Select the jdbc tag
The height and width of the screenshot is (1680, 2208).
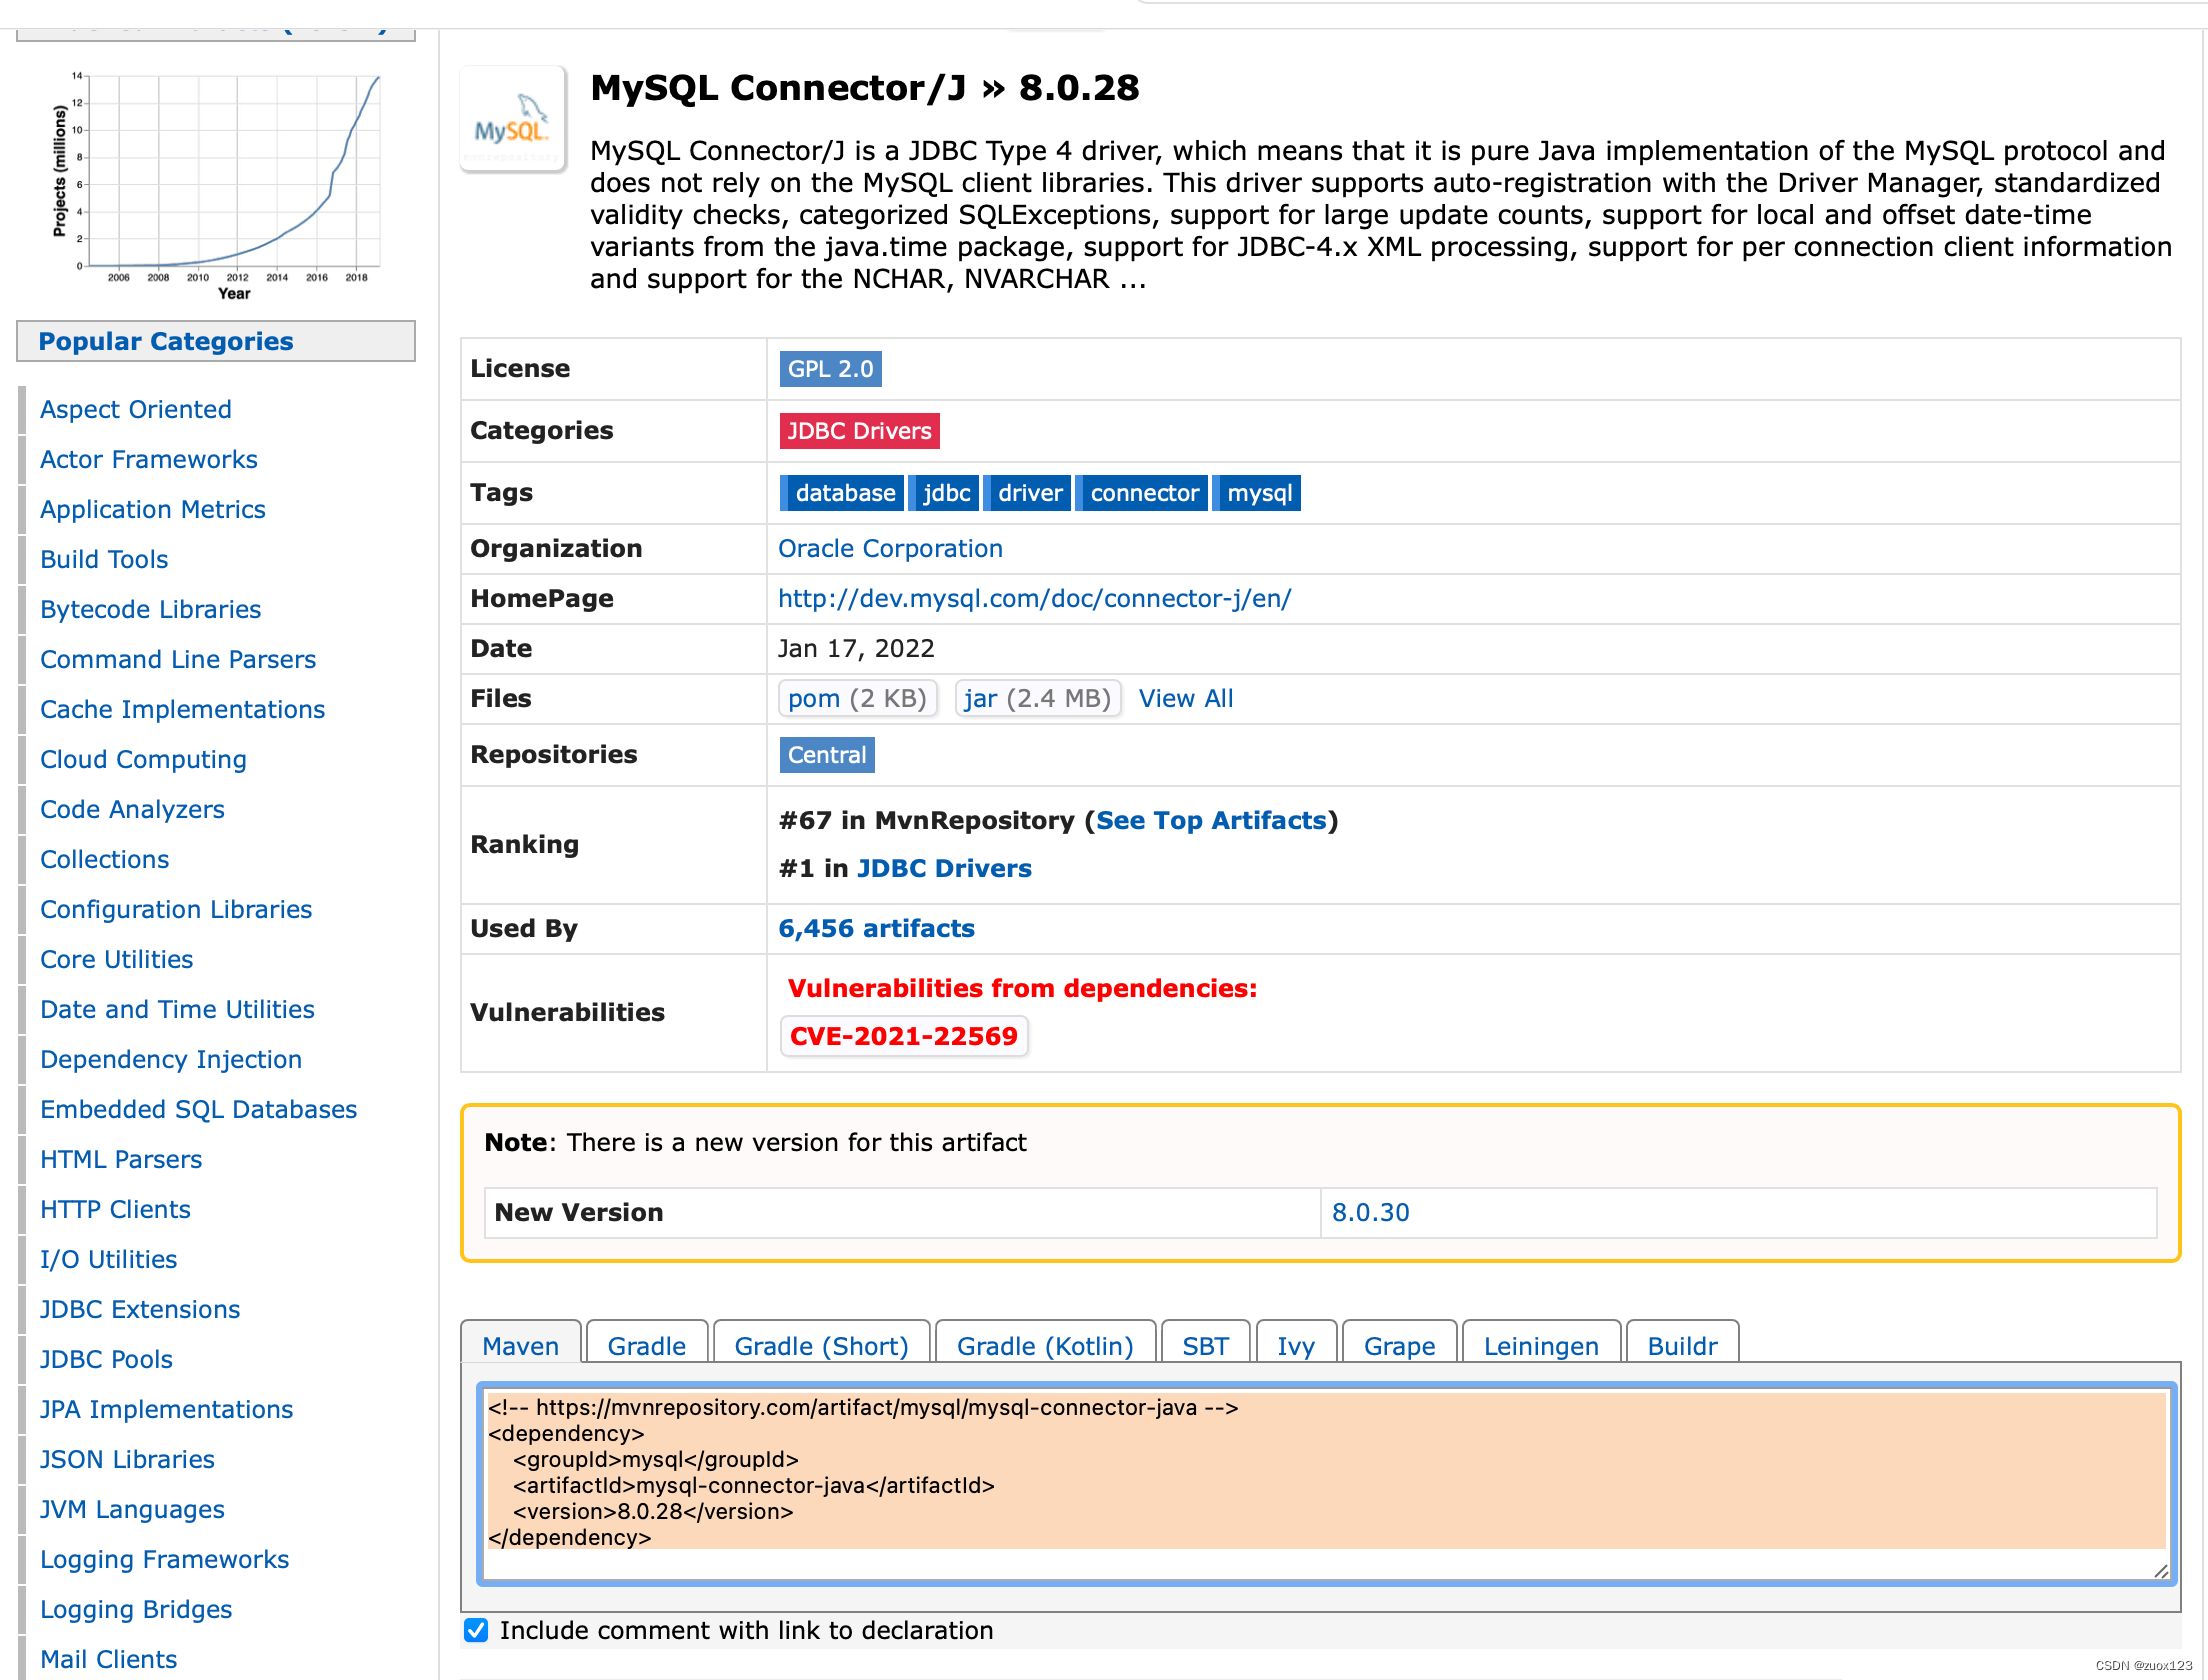(944, 493)
